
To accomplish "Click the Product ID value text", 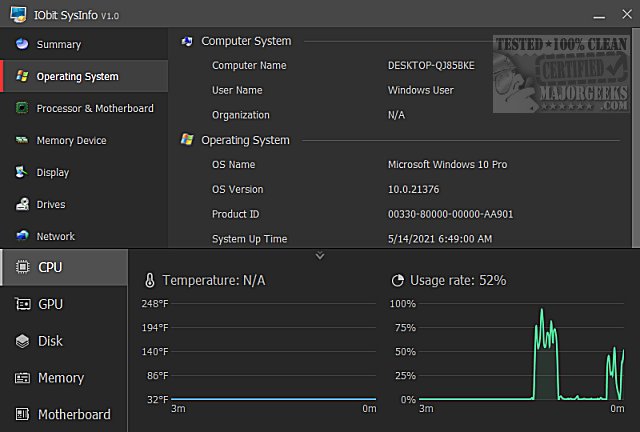I will pos(435,214).
